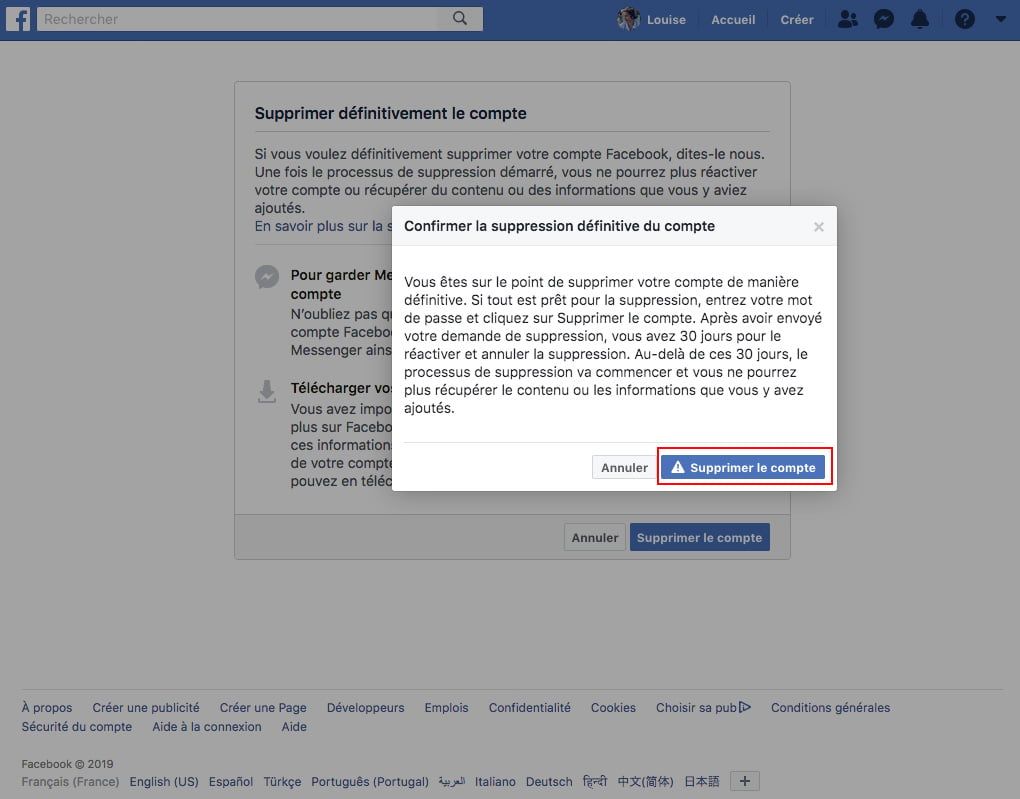This screenshot has height=799, width=1020.
Task: Switch language to Português (Portugal)
Action: pyautogui.click(x=369, y=781)
